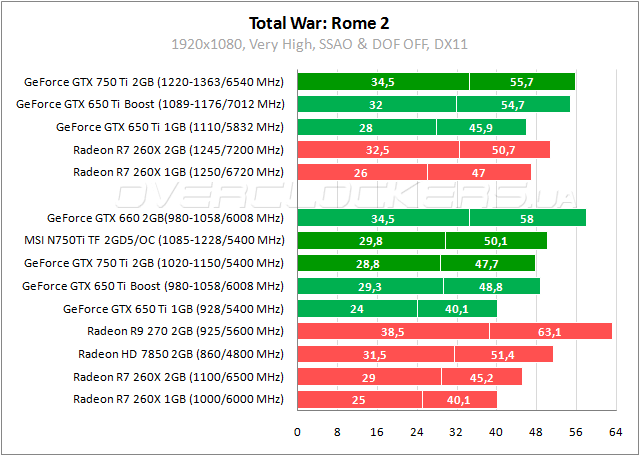The image size is (640, 456).
Task: Select label GeForce GTX 750 Ti 2GB (1020-1150/5400 MHz)
Action: click(154, 263)
